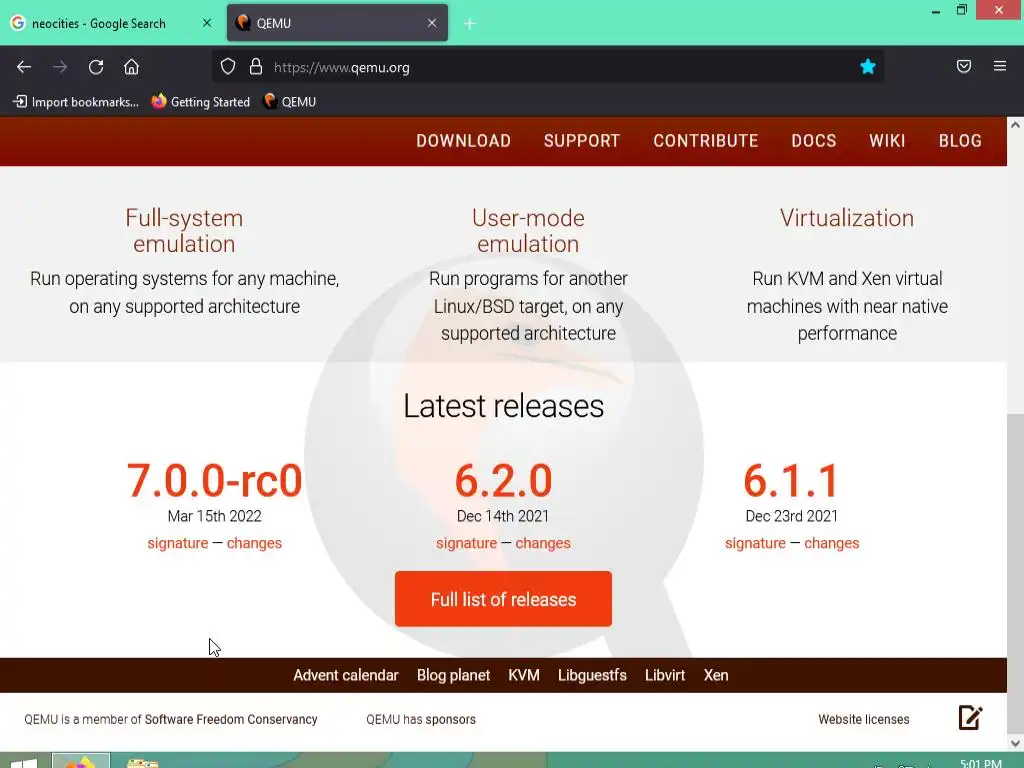1024x768 pixels.
Task: Open the Advent calendar footer link
Action: pyautogui.click(x=345, y=675)
